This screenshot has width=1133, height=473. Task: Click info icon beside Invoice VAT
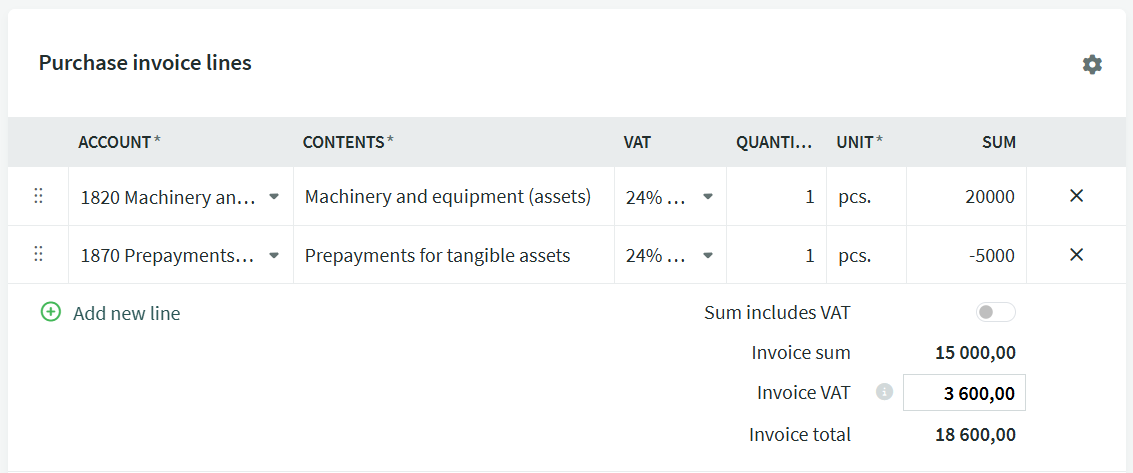(884, 392)
